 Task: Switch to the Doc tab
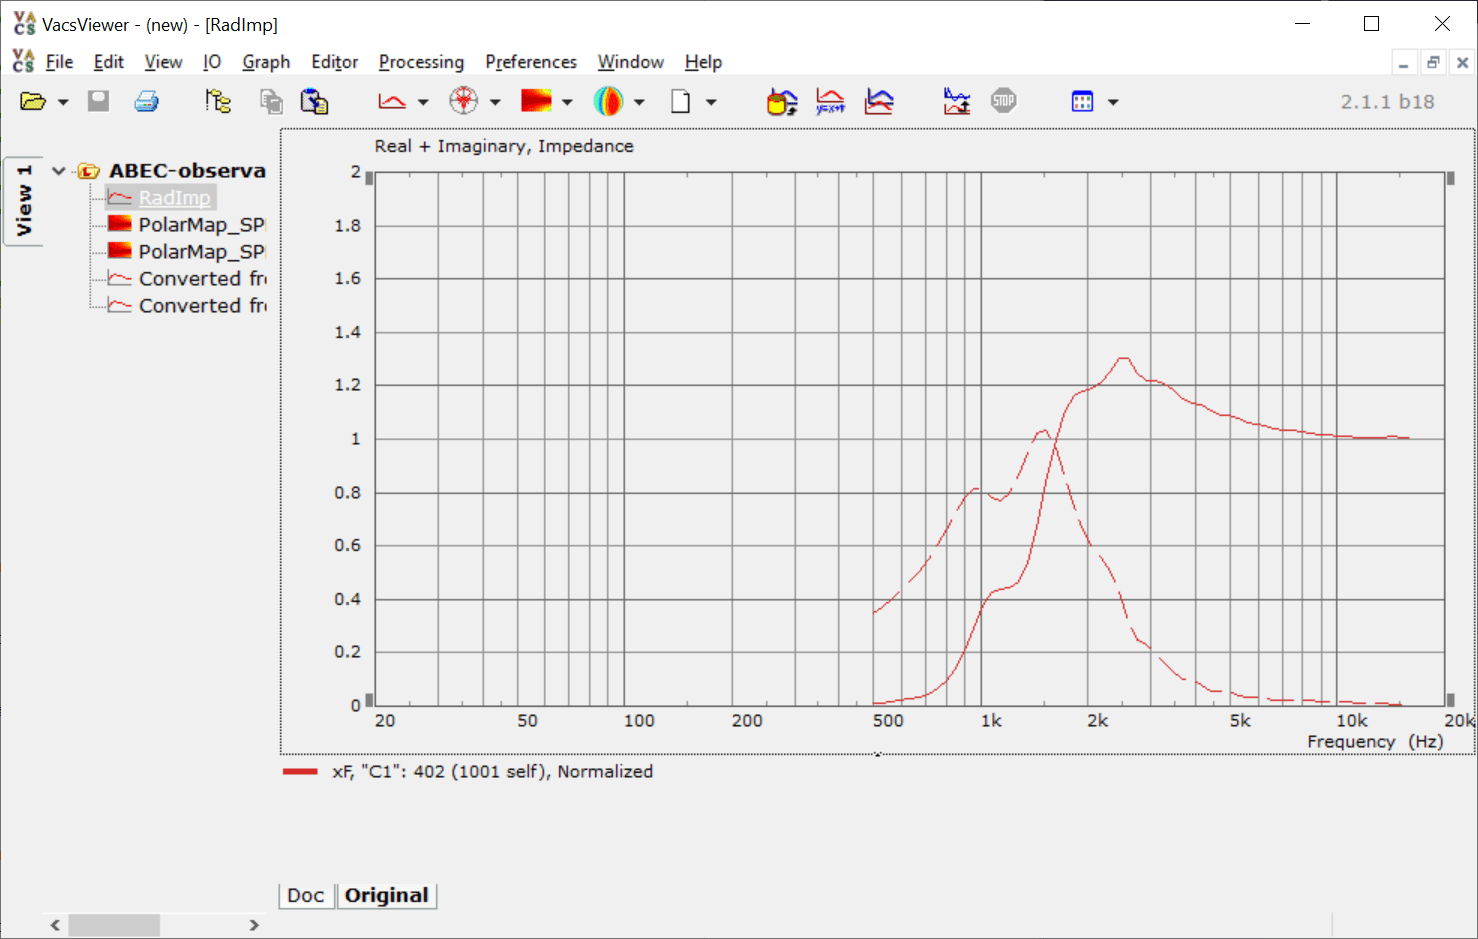coord(306,896)
